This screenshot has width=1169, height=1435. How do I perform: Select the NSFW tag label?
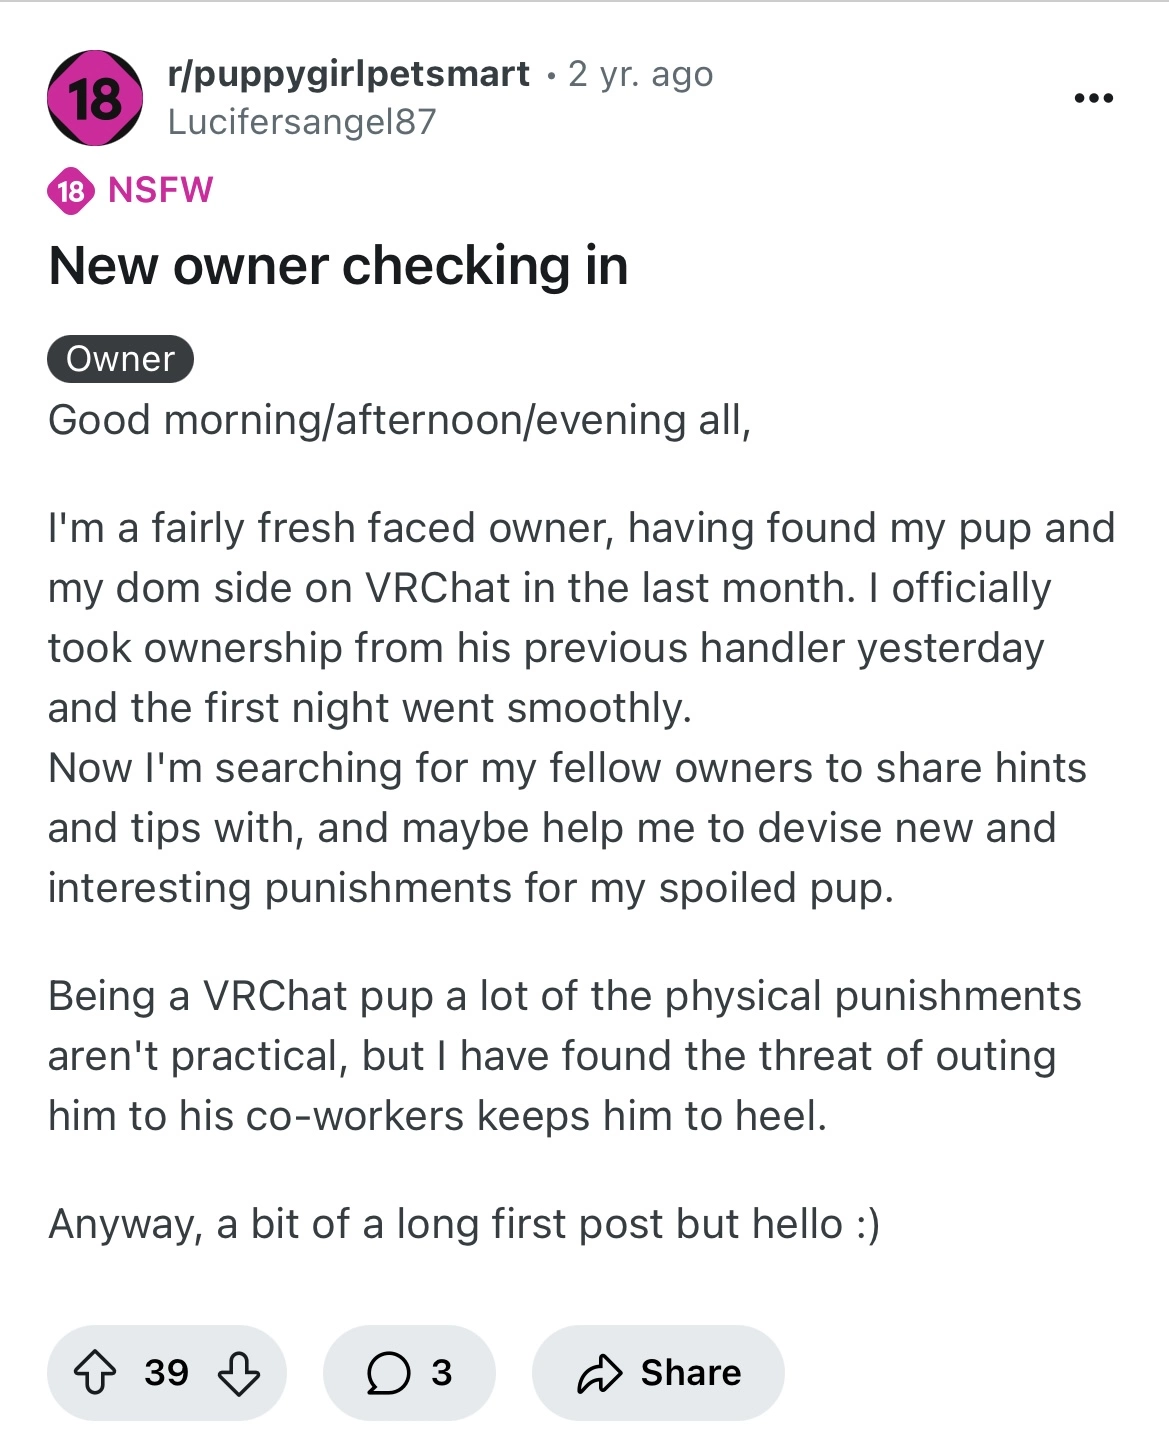coord(160,190)
